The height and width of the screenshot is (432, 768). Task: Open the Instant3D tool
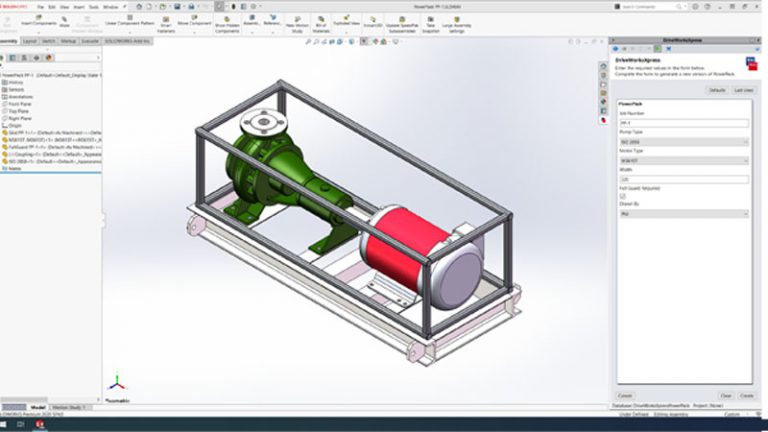(x=373, y=22)
